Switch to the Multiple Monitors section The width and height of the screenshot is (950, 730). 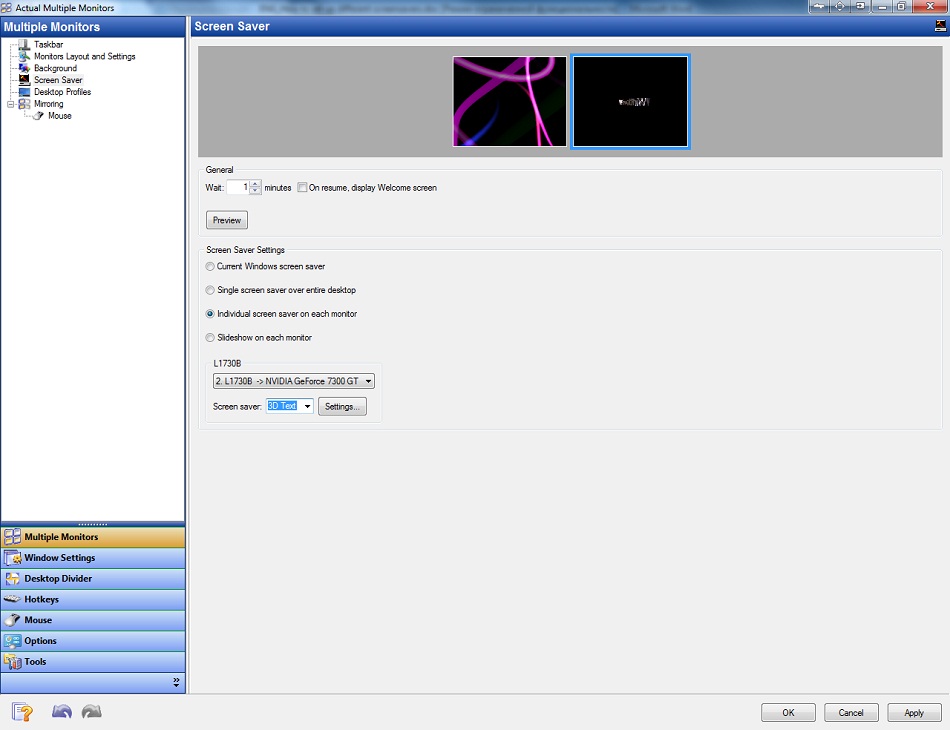93,537
